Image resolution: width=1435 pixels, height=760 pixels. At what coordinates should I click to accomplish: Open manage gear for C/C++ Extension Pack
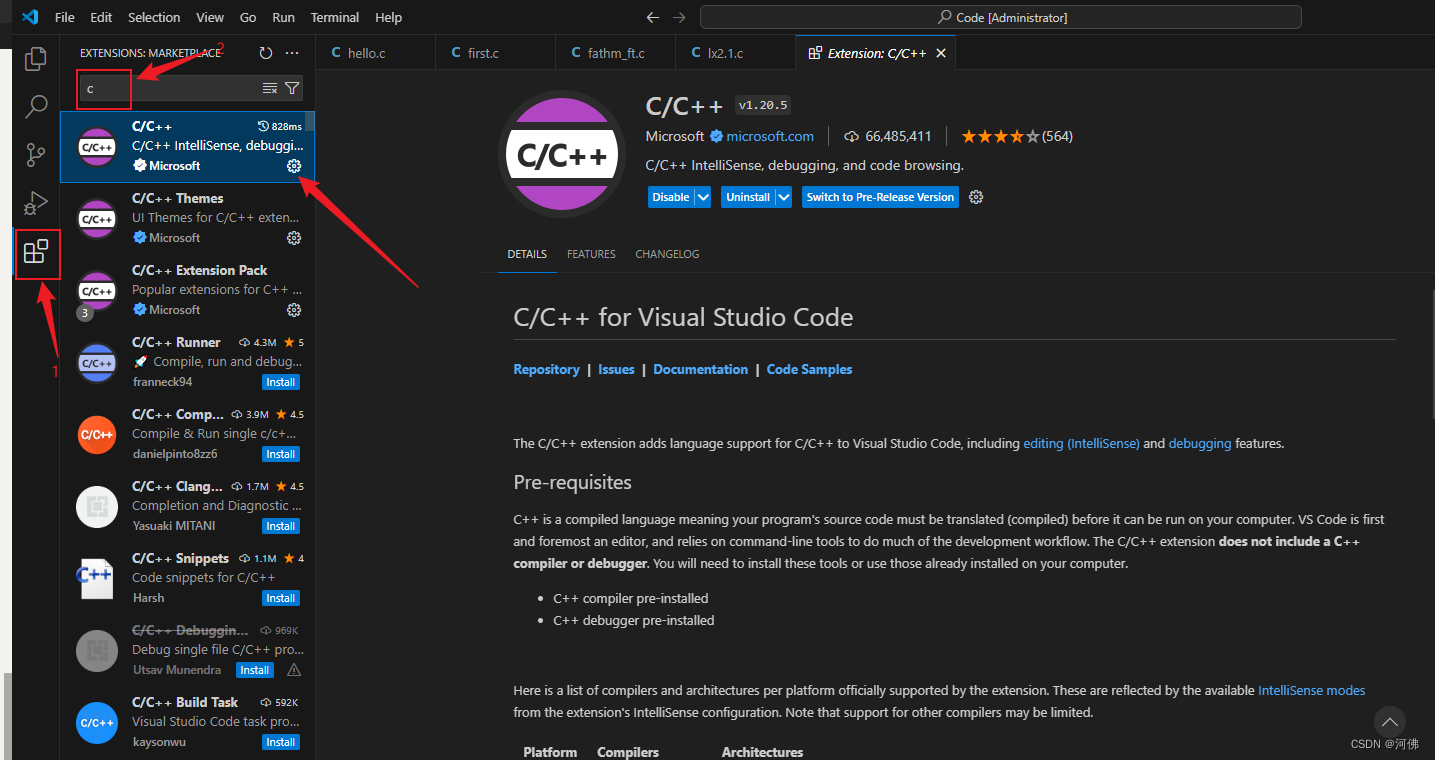294,310
